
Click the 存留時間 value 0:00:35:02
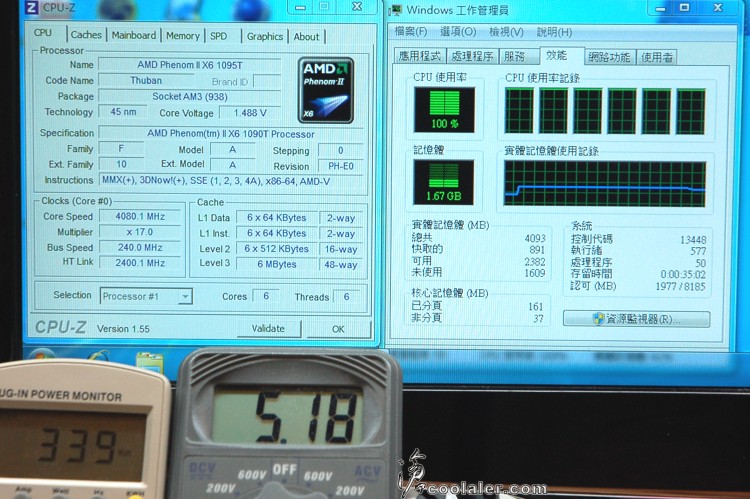tap(683, 275)
